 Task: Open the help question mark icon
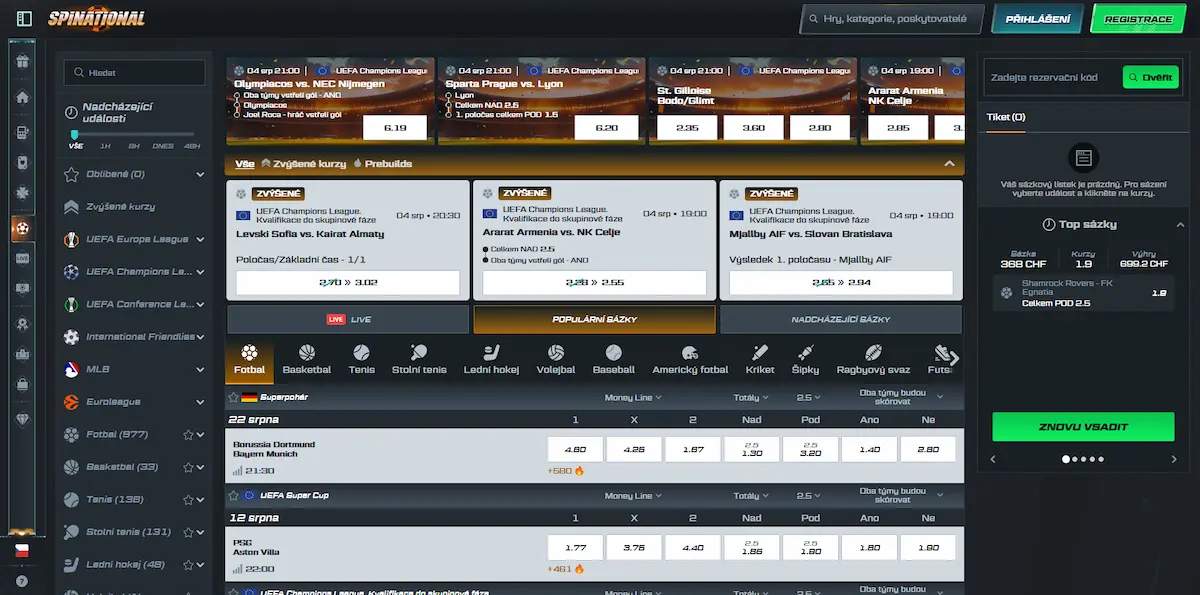click(x=22, y=581)
